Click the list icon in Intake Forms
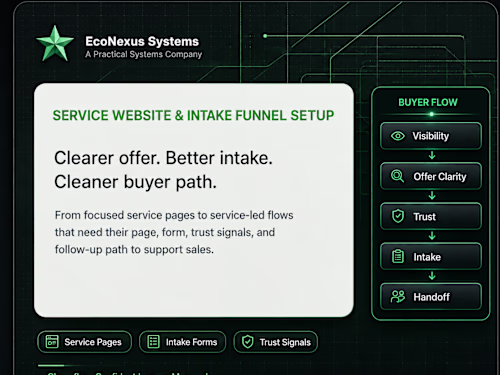500x375 pixels. 153,342
